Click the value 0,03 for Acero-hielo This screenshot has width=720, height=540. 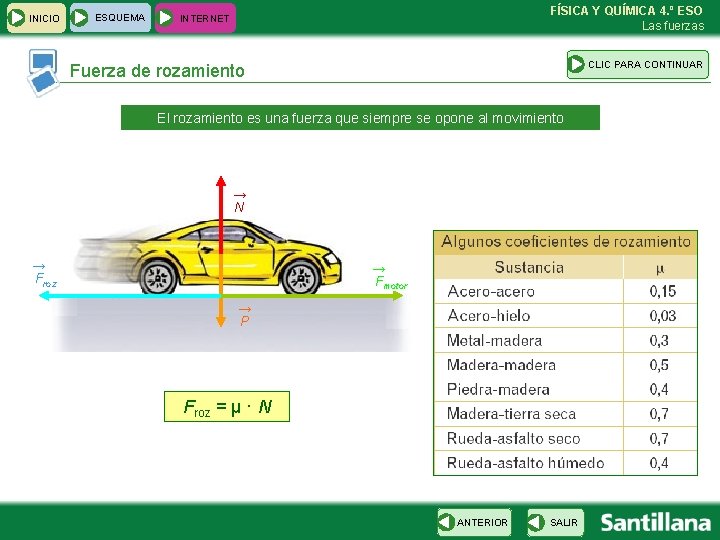[x=663, y=315]
